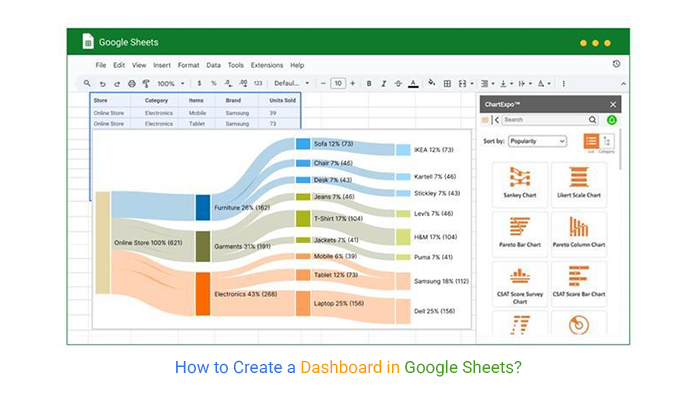Switch to List view toggle

[x=591, y=141]
